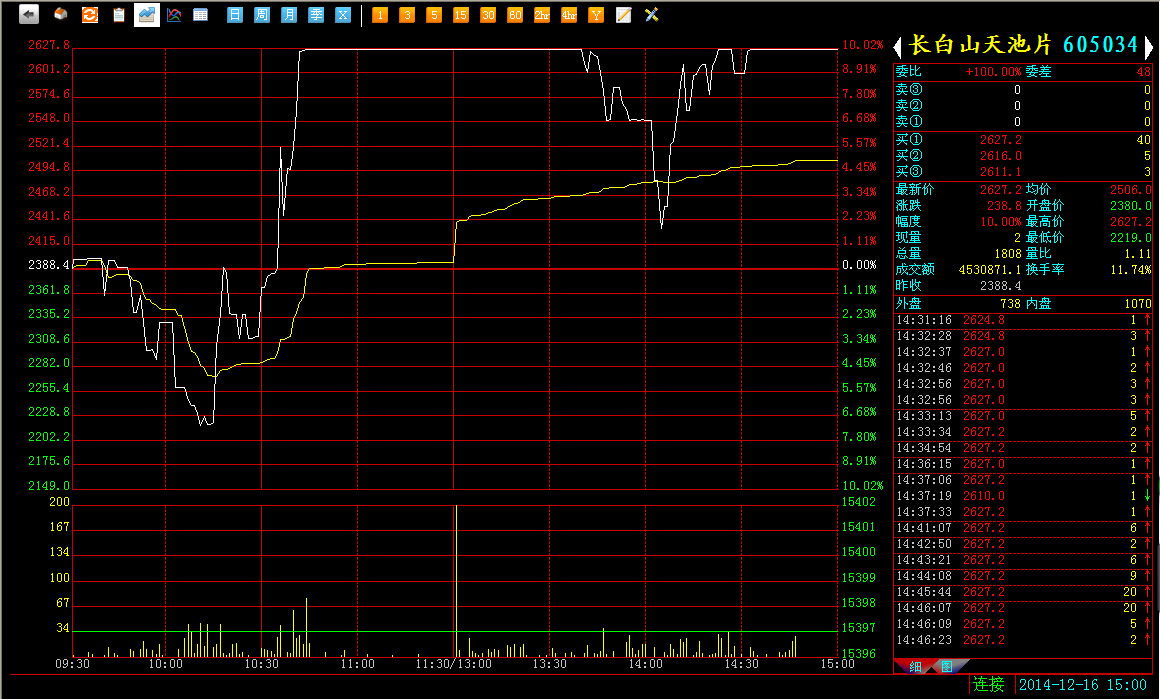1160x699 pixels.
Task: Click the 均价 value 2506.0
Action: pyautogui.click(x=1130, y=189)
